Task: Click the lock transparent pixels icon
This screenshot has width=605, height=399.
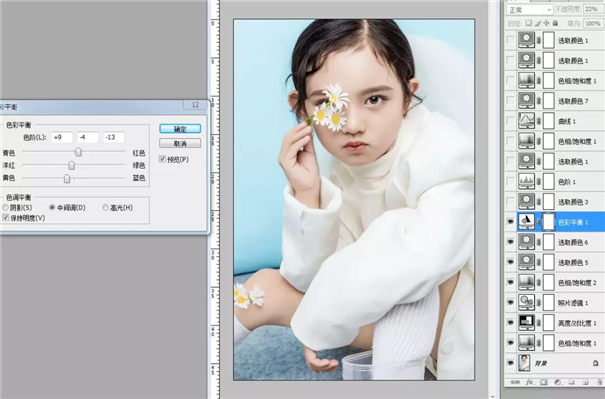Action: pos(529,24)
